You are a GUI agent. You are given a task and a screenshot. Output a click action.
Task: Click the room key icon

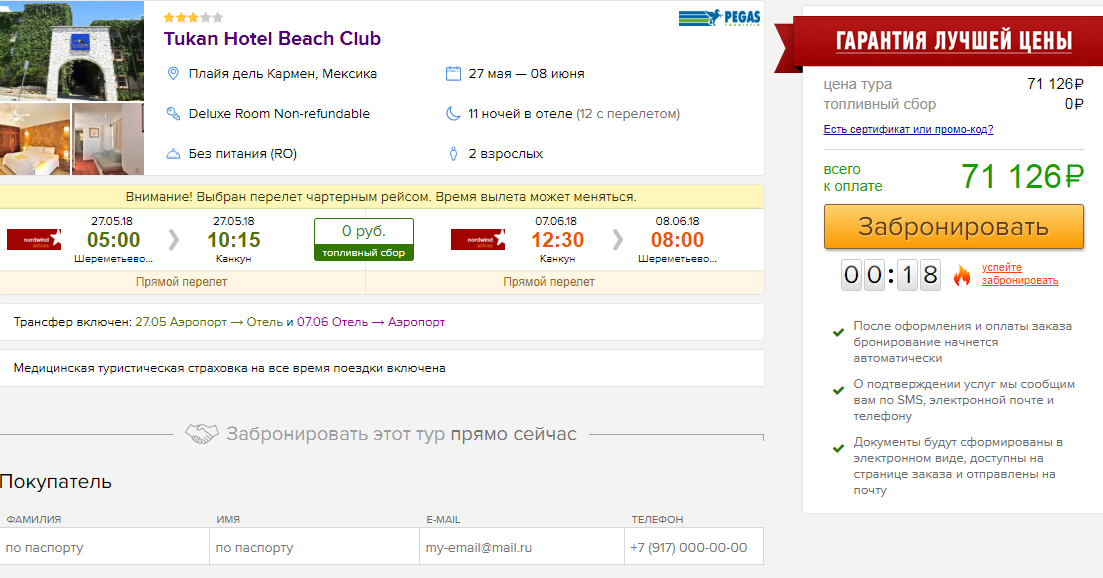(x=173, y=114)
